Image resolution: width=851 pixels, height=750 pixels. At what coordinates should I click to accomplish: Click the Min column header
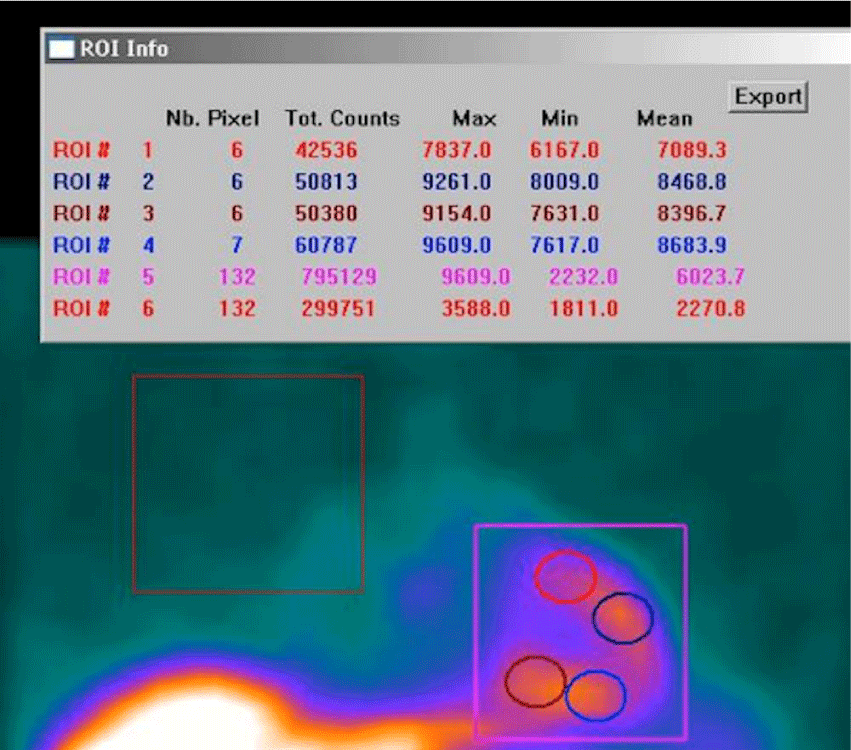tap(560, 118)
